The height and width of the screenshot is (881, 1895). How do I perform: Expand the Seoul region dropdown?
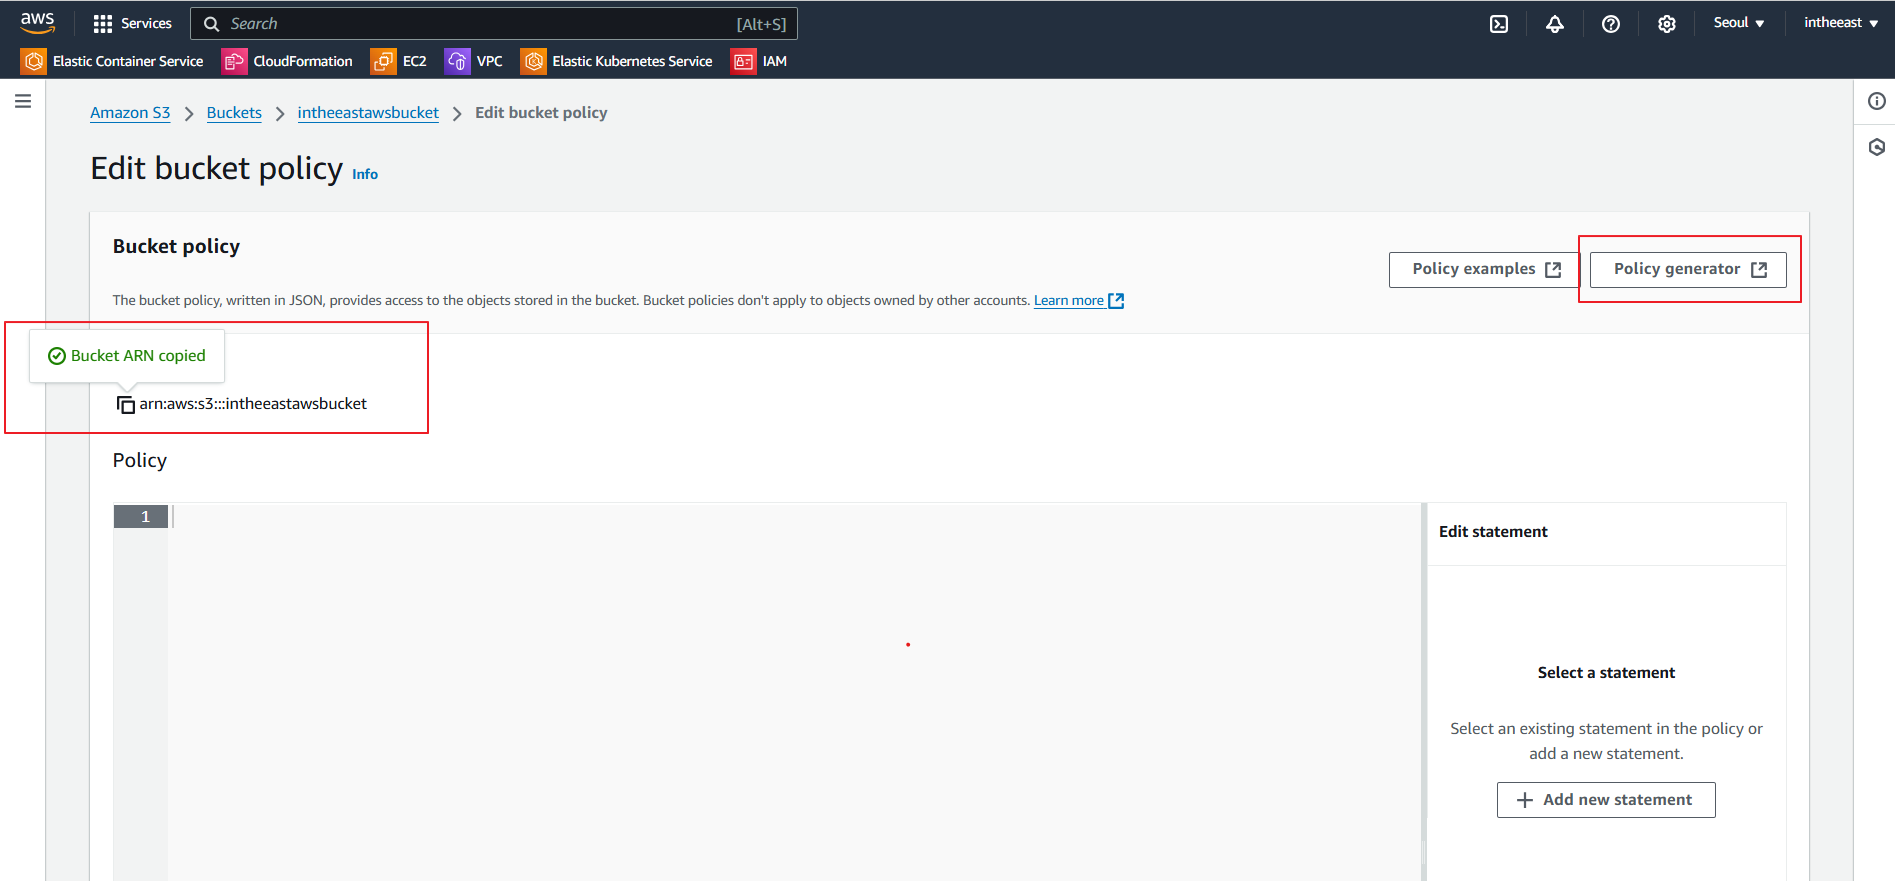[x=1739, y=23]
